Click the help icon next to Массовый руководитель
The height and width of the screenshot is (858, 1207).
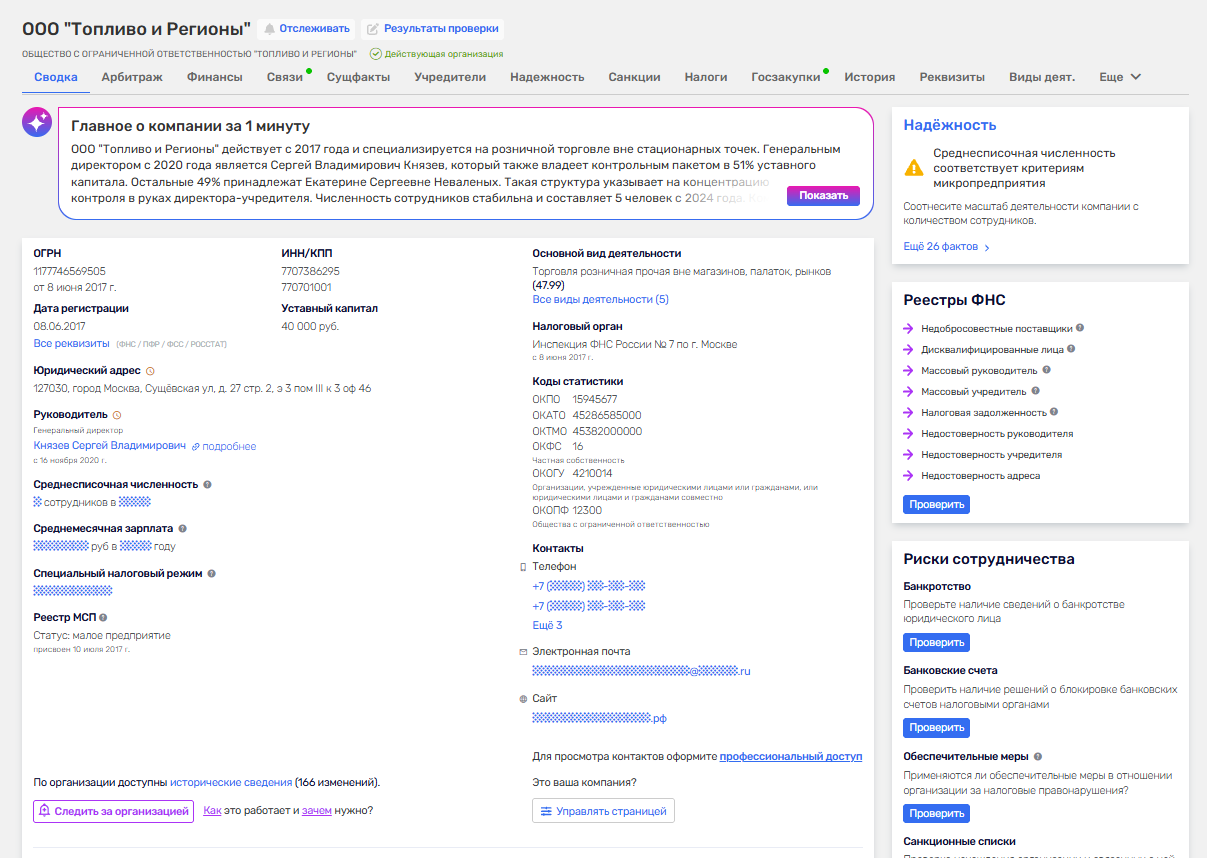pyautogui.click(x=1046, y=370)
